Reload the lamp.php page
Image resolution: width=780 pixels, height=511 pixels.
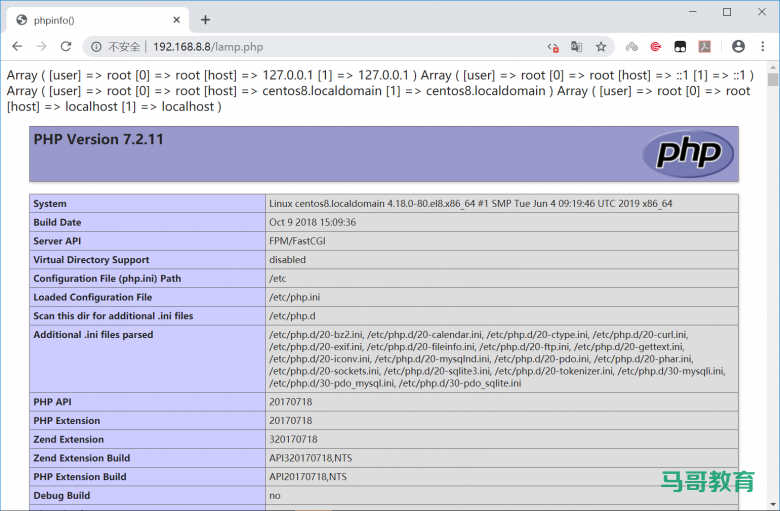66,46
